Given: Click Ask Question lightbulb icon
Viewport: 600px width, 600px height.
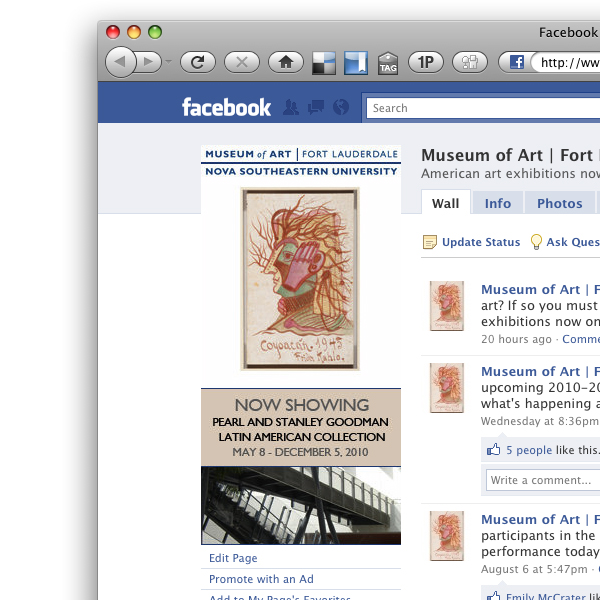Looking at the screenshot, I should click(x=536, y=242).
